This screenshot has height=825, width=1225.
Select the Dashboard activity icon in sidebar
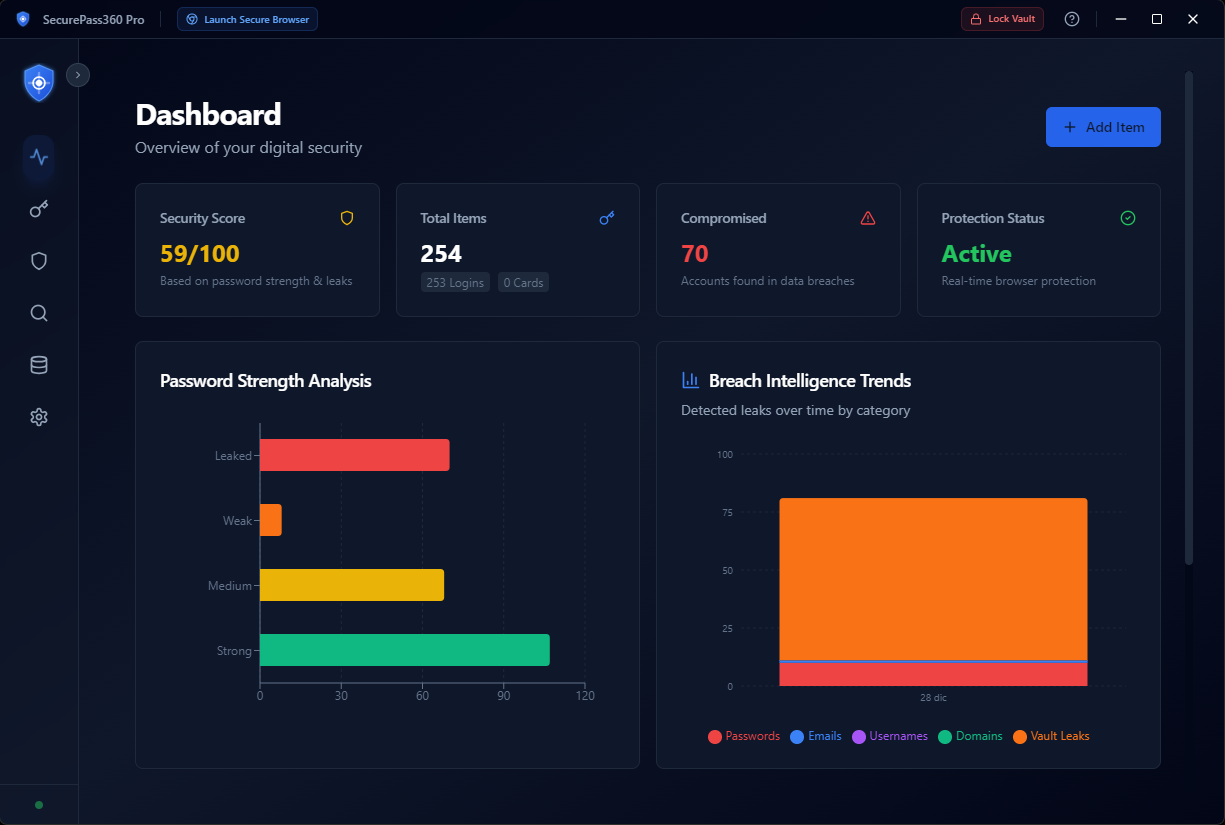(38, 157)
